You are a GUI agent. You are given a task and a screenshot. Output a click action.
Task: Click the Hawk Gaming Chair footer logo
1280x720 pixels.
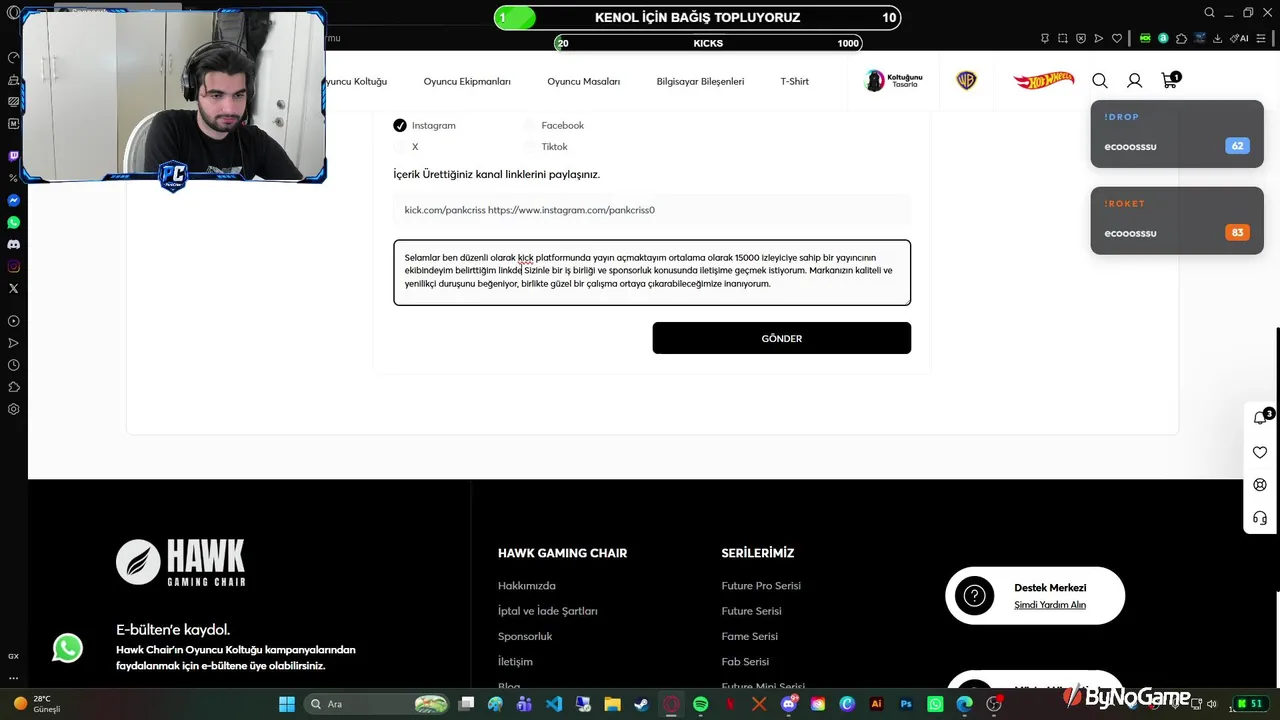(x=181, y=562)
